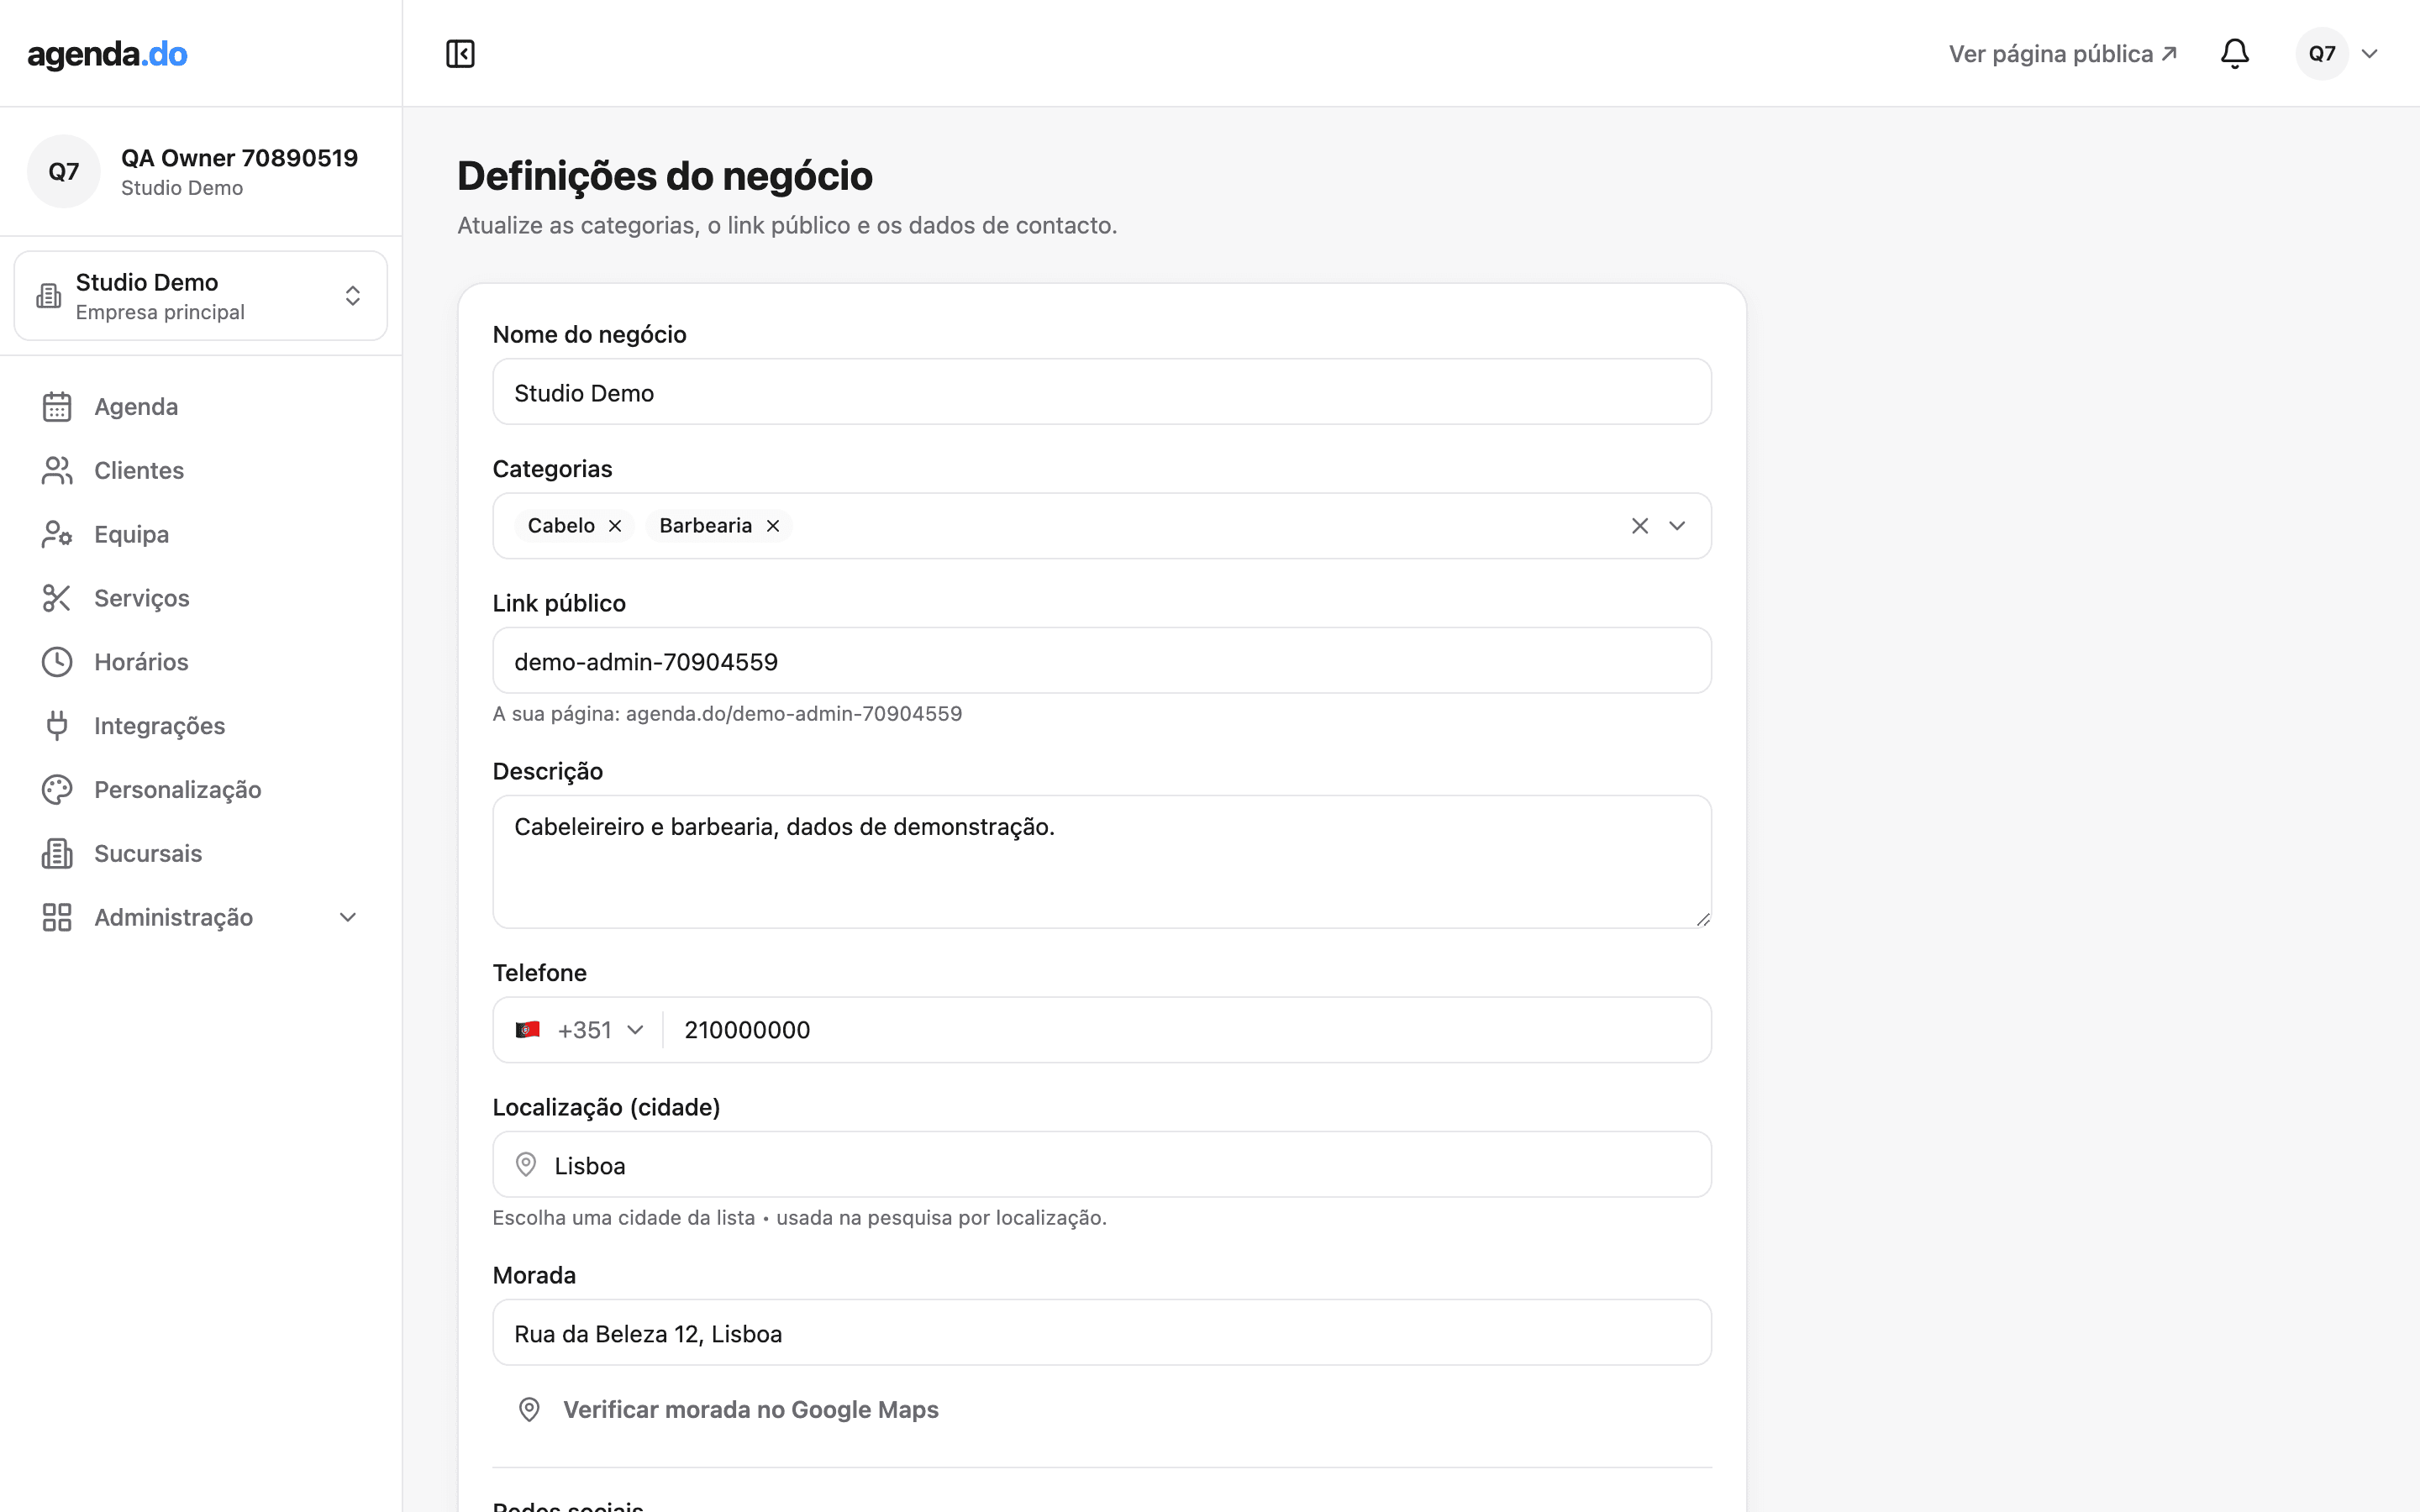The width and height of the screenshot is (2420, 1512).
Task: Click the Descrição textarea resize handle
Action: pyautogui.click(x=1703, y=920)
